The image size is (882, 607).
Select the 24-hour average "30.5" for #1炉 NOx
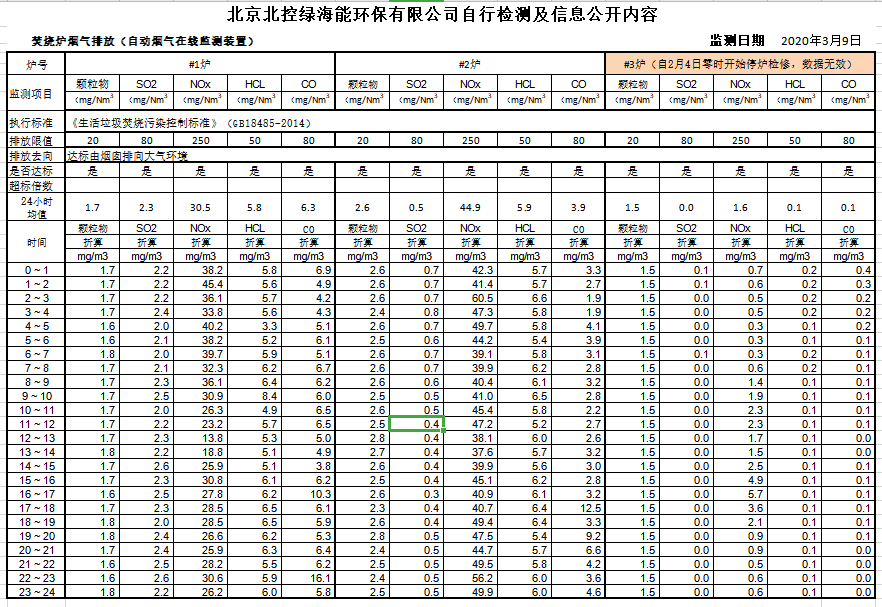tap(200, 208)
